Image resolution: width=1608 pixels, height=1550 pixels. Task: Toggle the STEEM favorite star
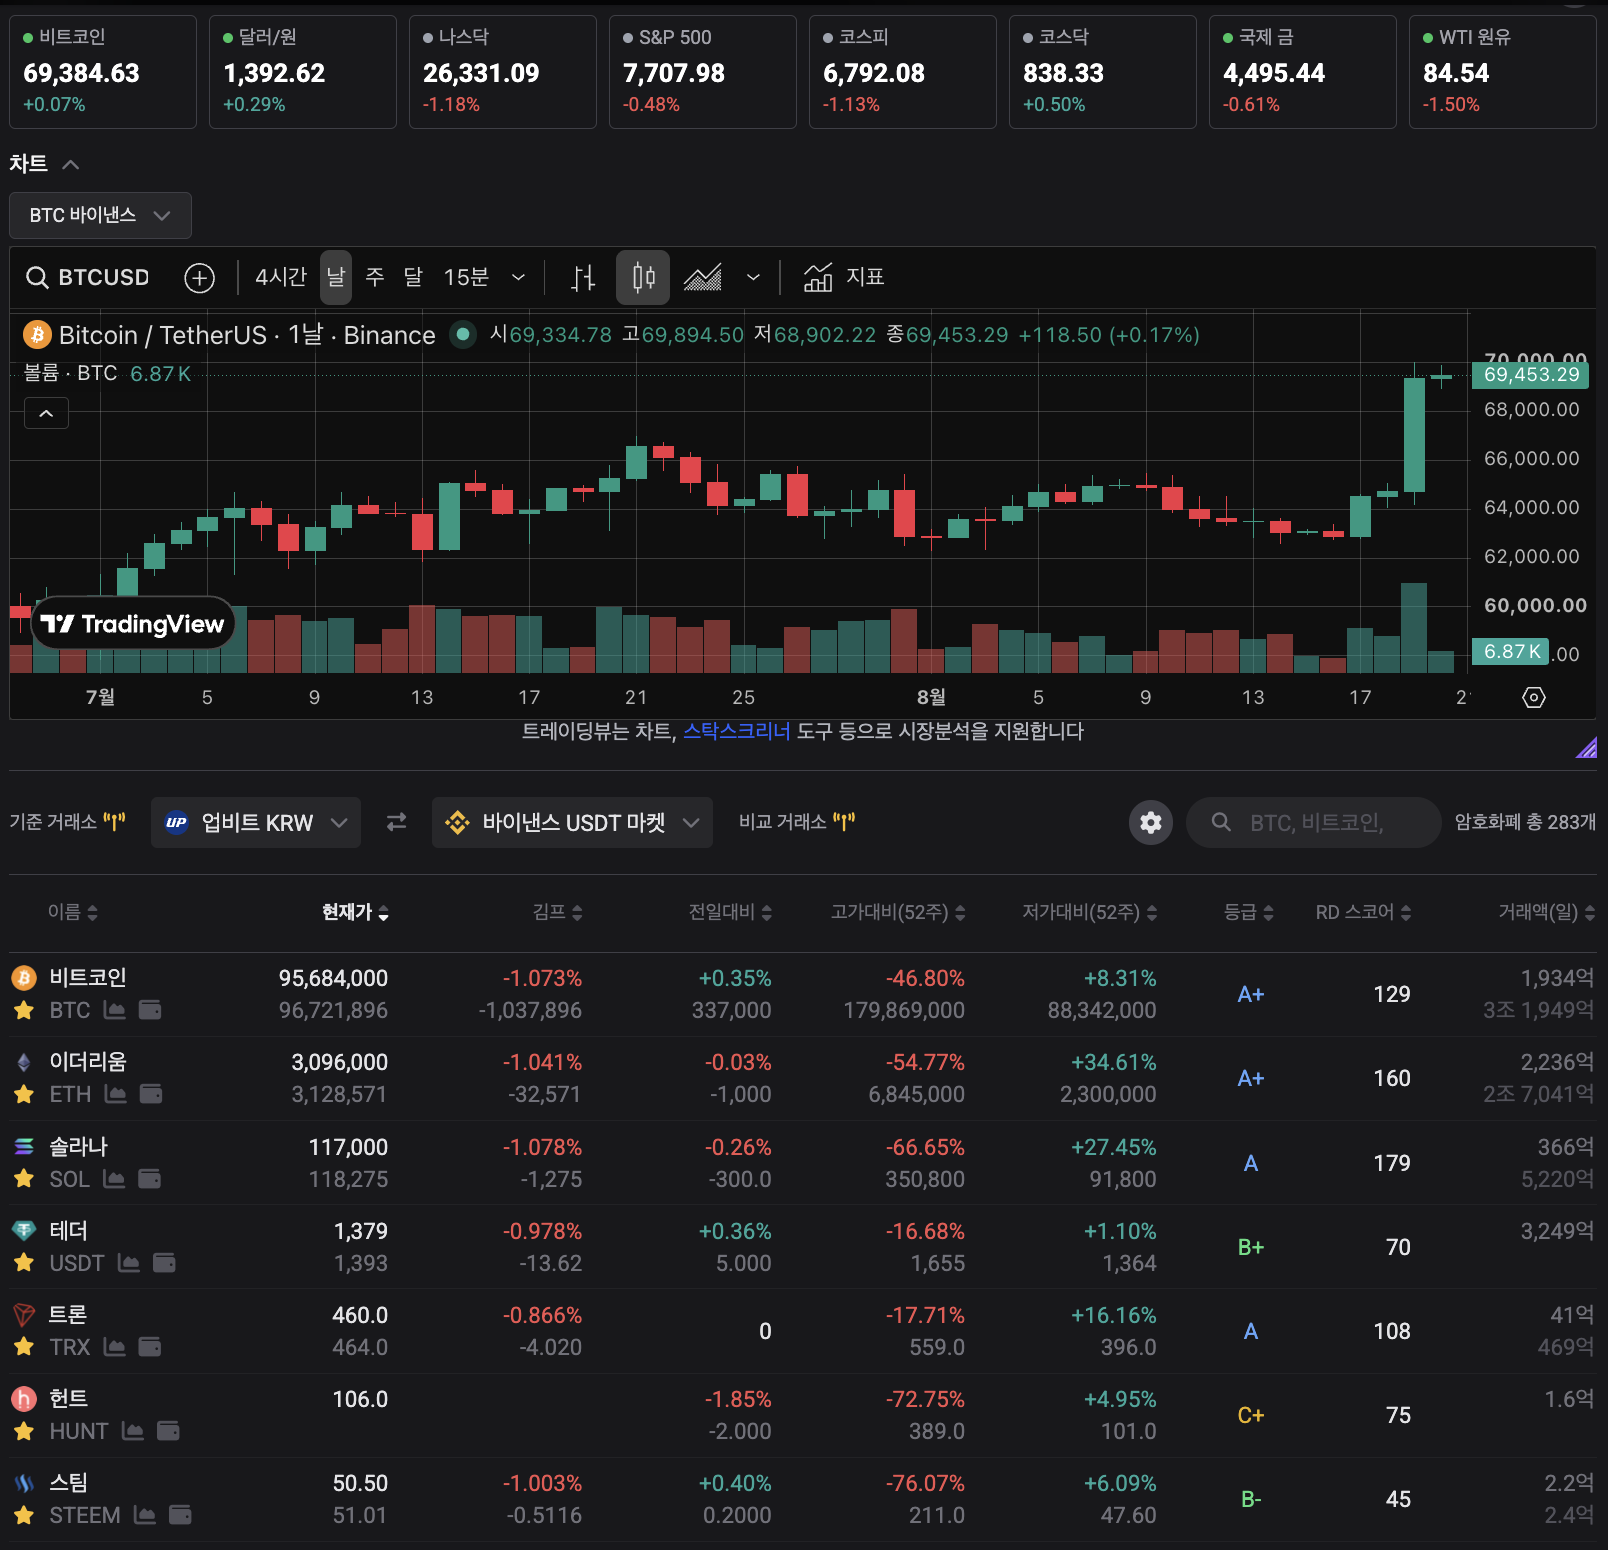24,1515
